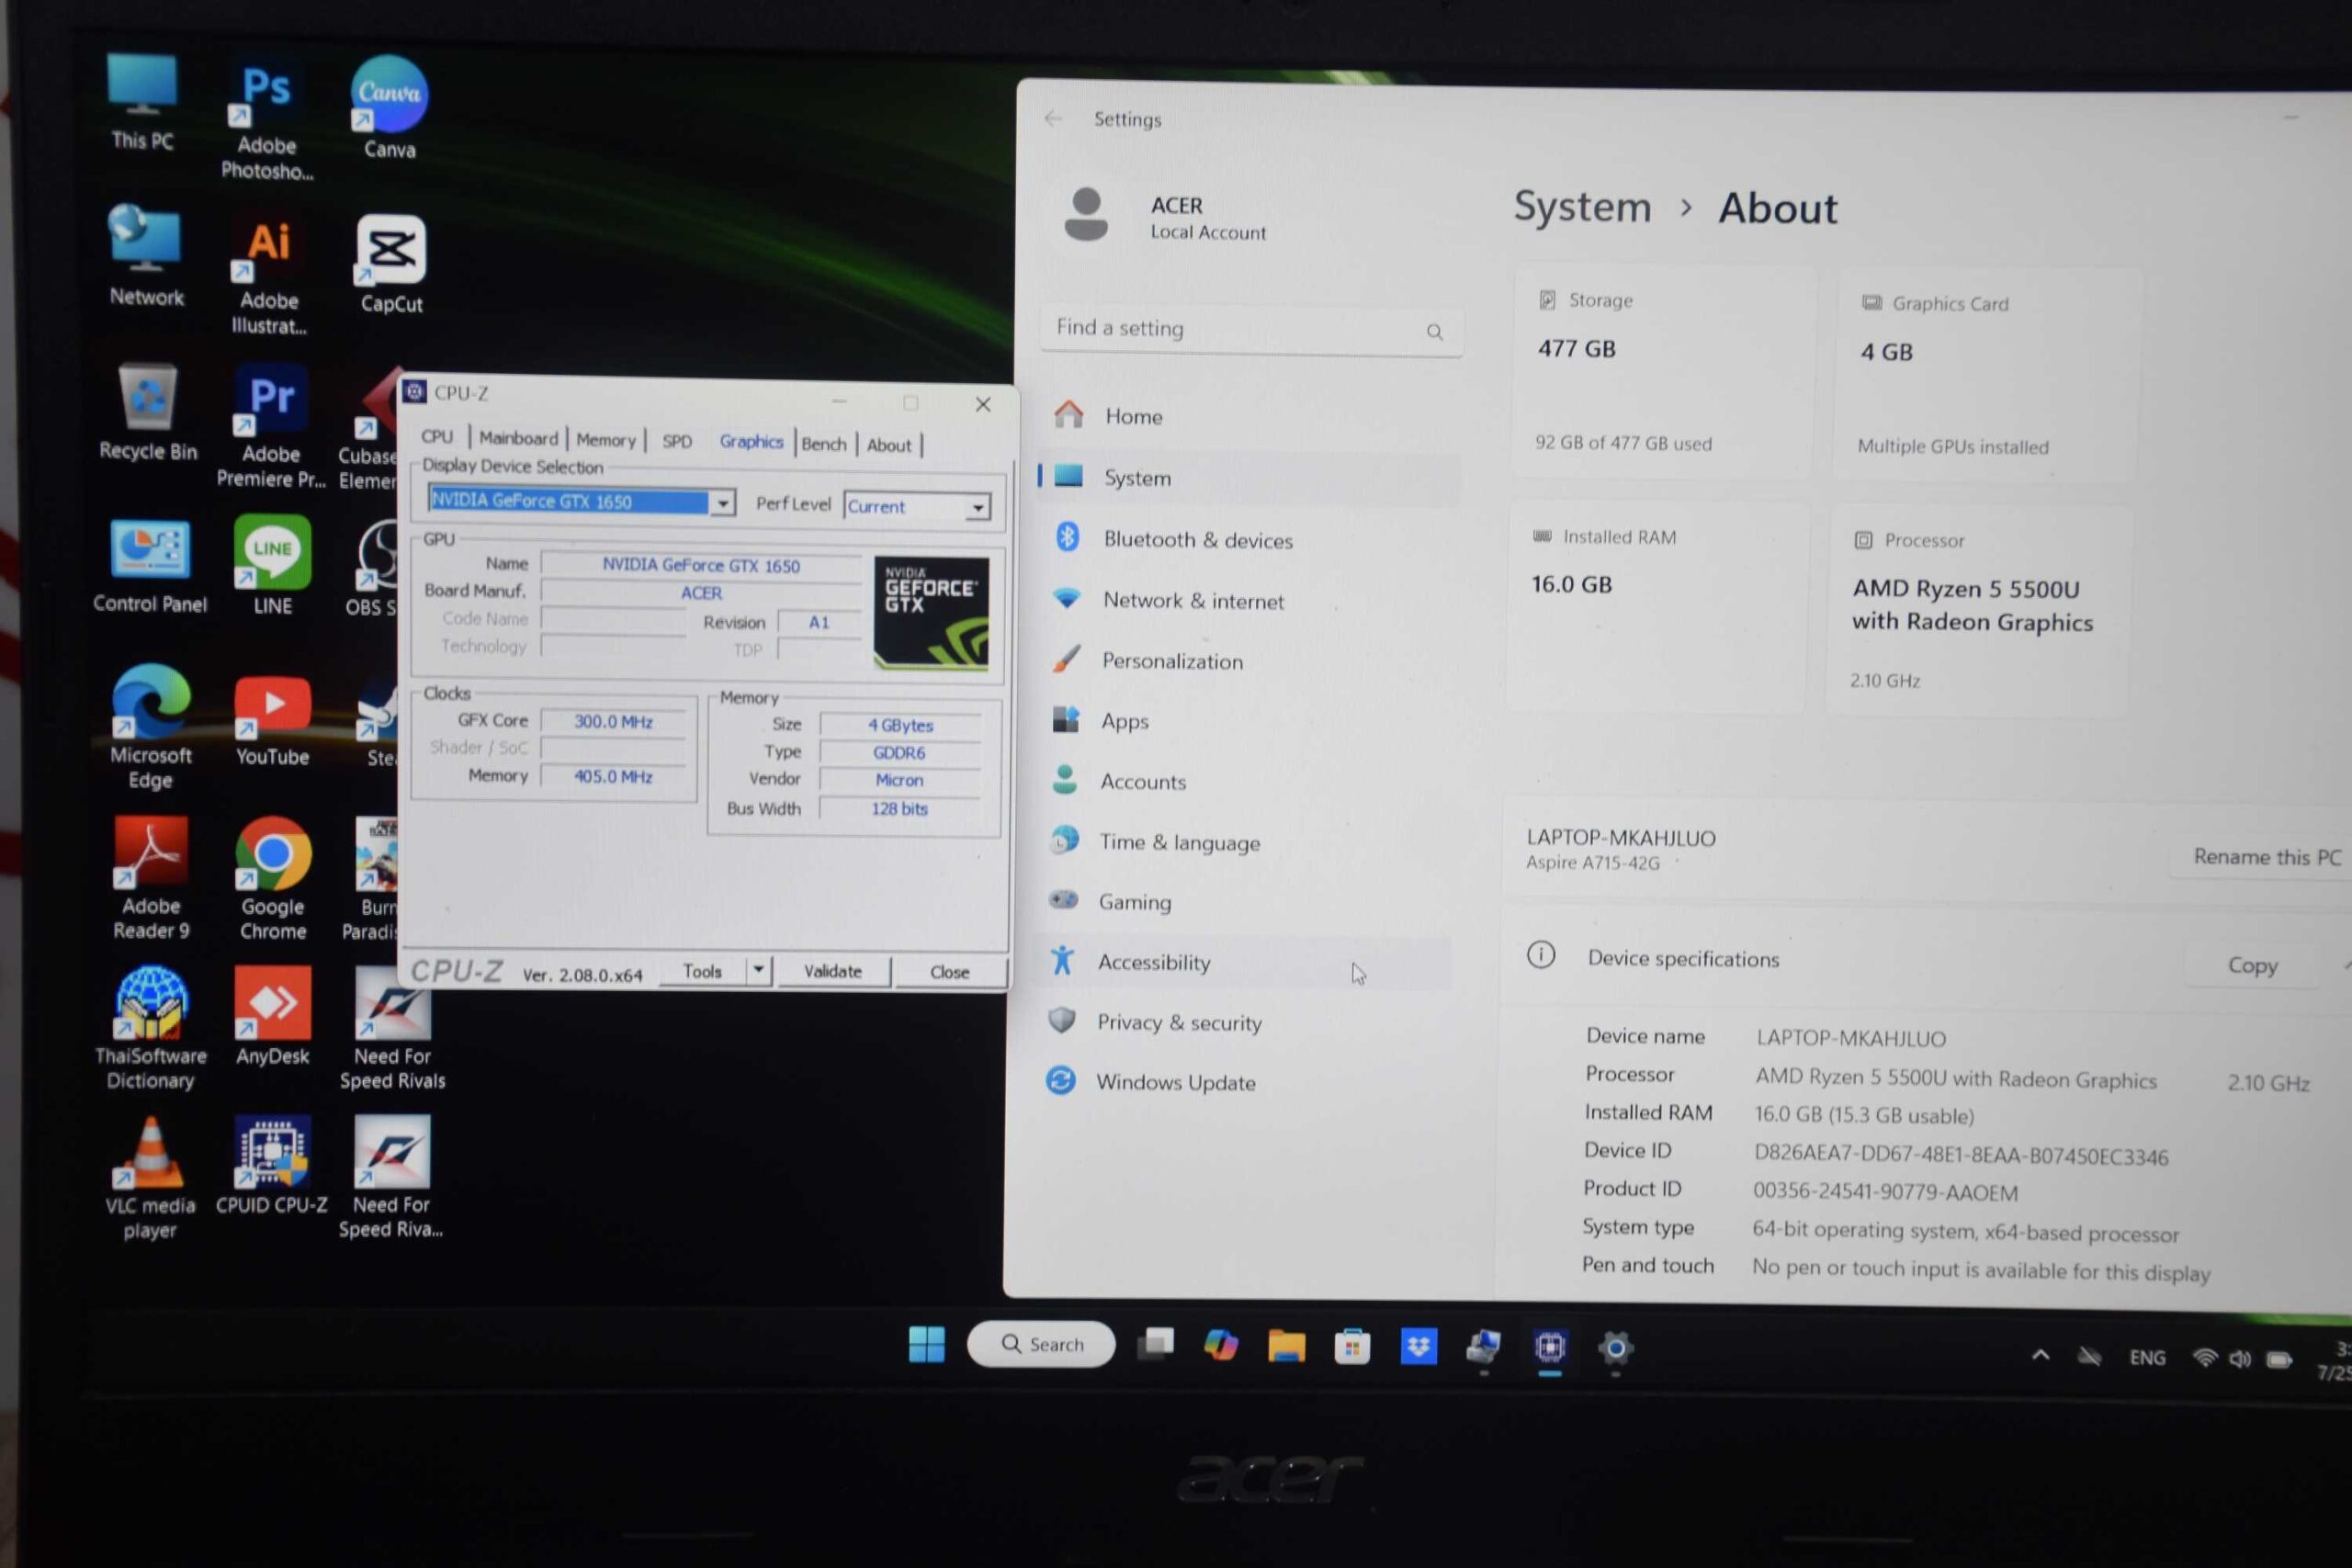Screen dimensions: 2352x1568
Task: Switch to the CPU tab in CPU-Z
Action: click(436, 437)
